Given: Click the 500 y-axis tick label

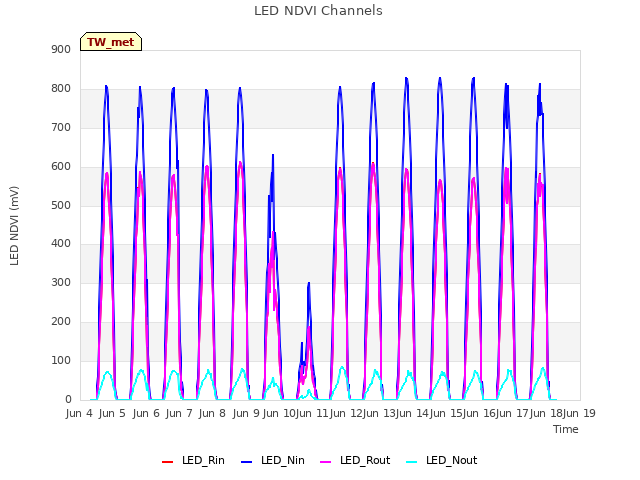Looking at the screenshot, I should (x=61, y=206).
